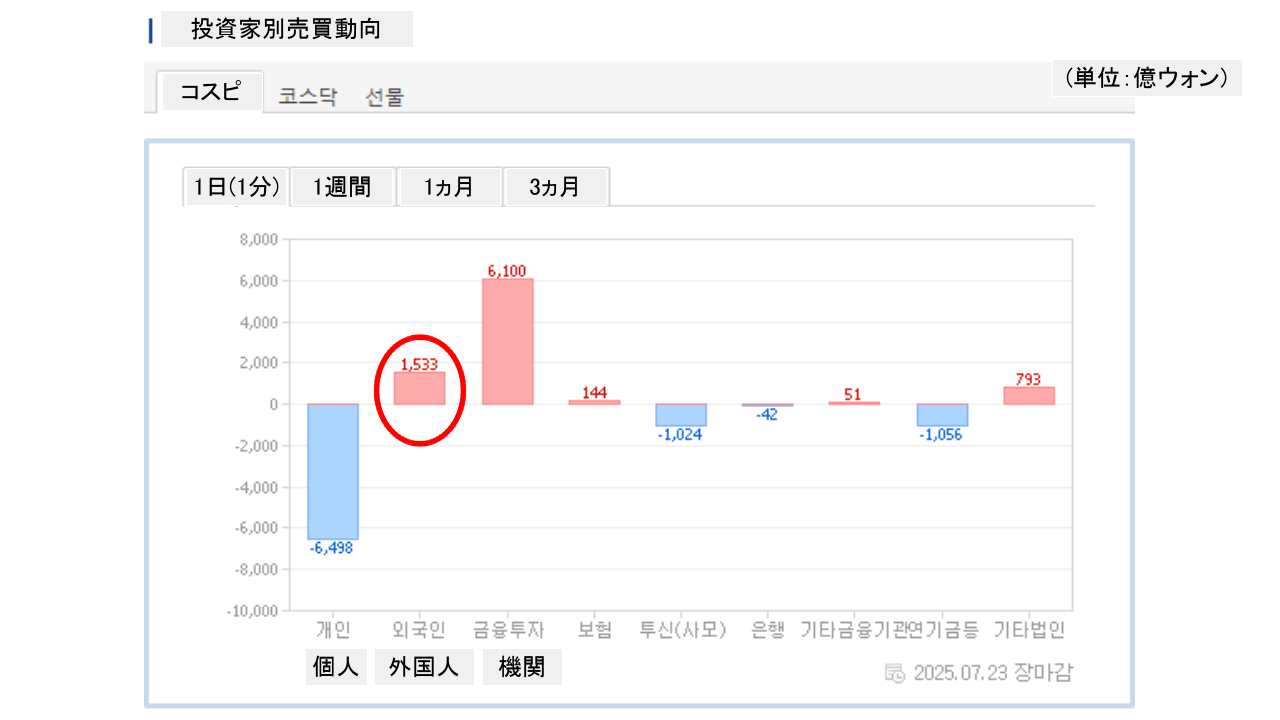Click the 기타법인 bar labeled 793
The width and height of the screenshot is (1280, 720).
tap(1029, 396)
